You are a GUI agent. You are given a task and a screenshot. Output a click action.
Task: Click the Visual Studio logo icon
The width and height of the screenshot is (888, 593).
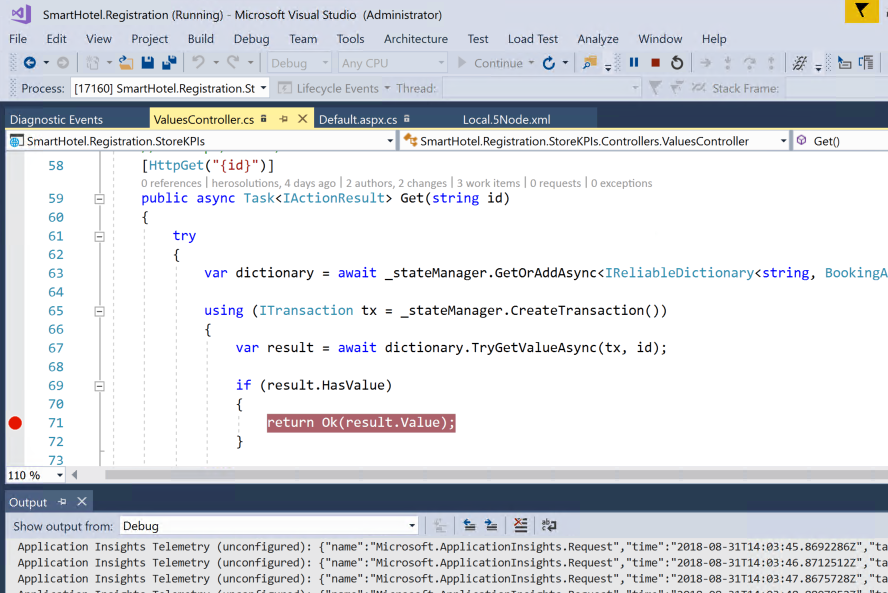coord(21,14)
